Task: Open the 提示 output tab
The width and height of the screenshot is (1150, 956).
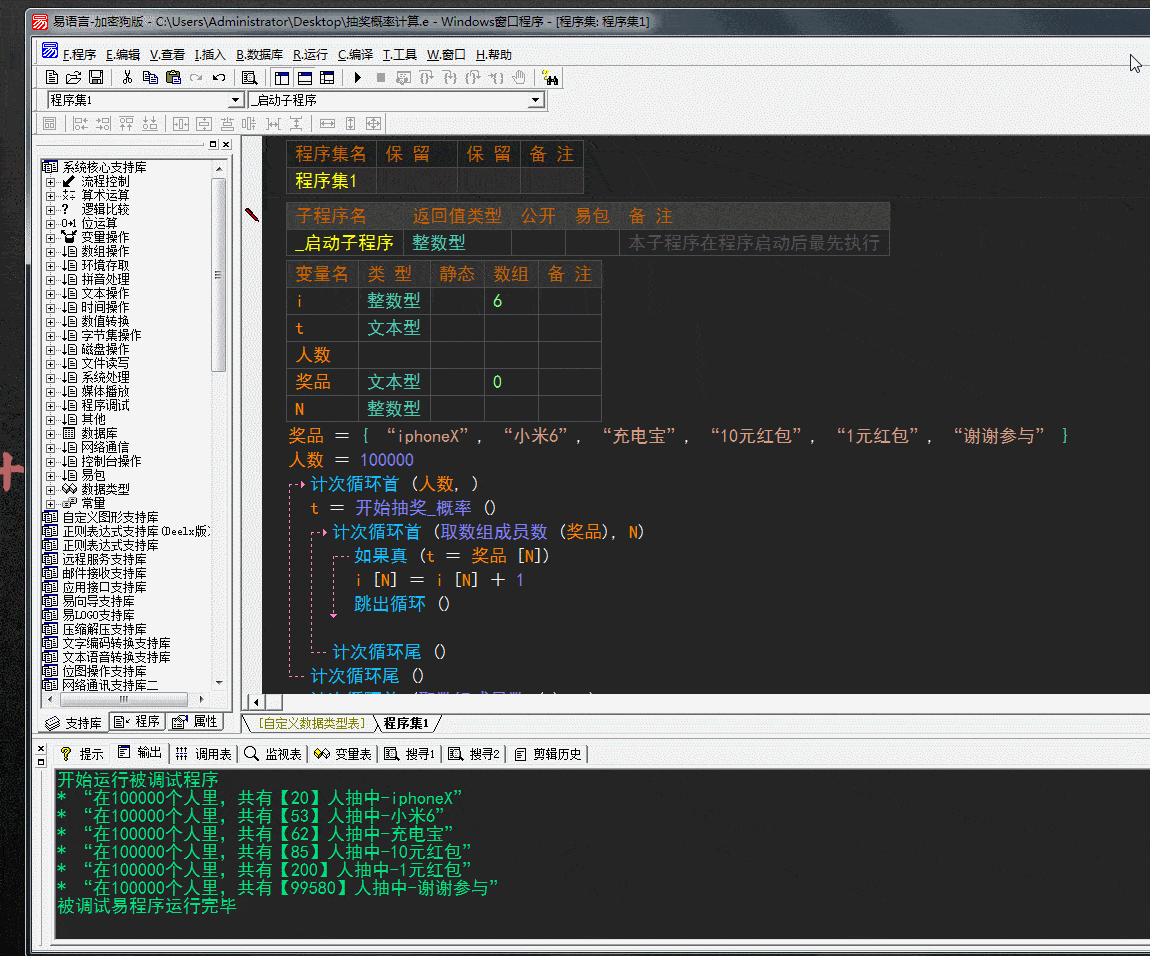Action: coord(82,754)
